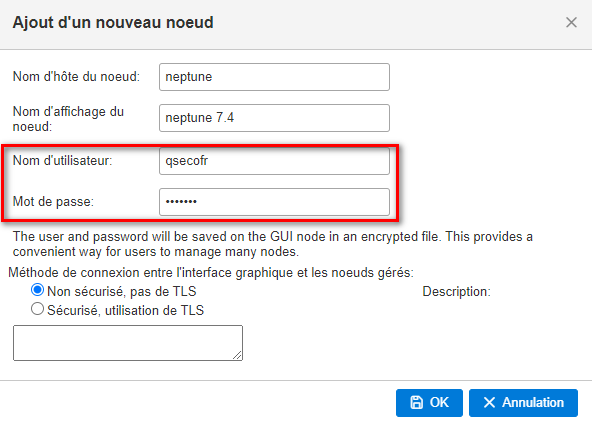Click the description textarea resize grip
The image size is (592, 421).
click(237, 355)
